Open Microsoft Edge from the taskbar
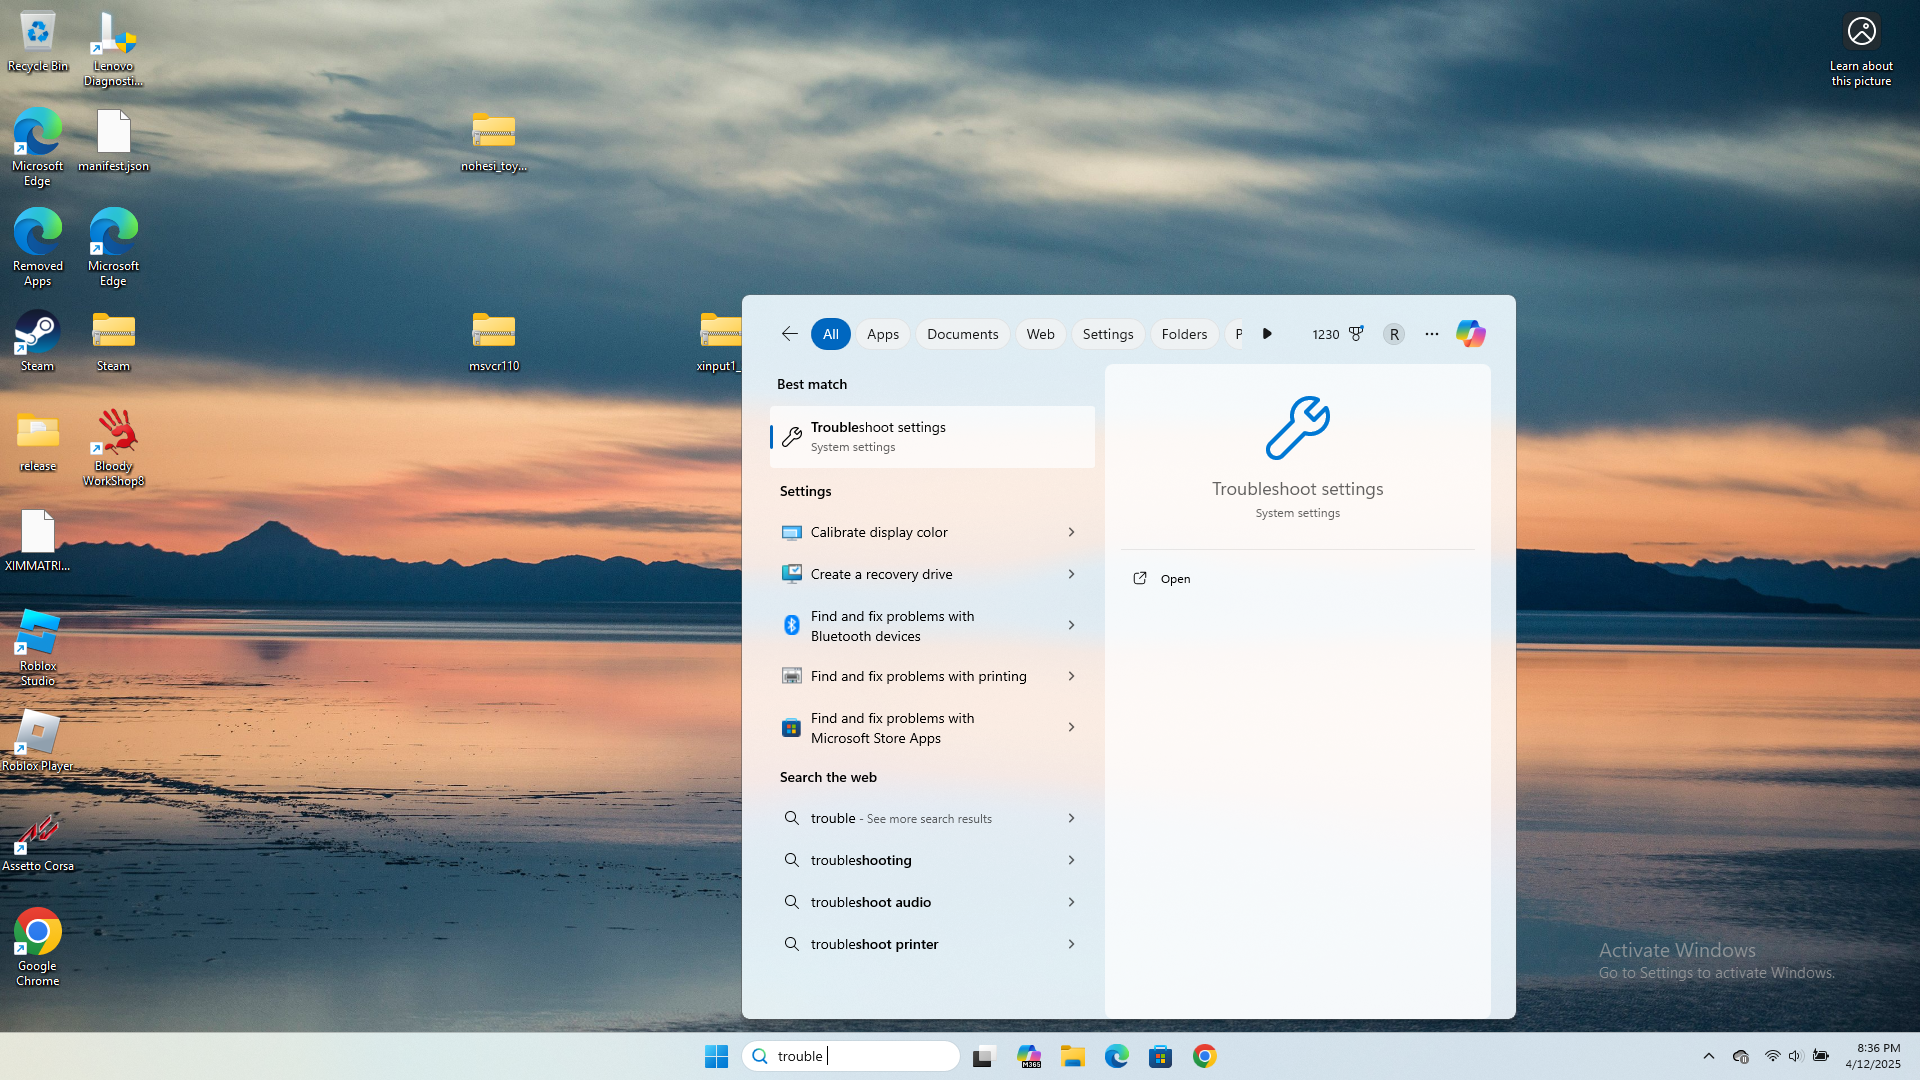Image resolution: width=1920 pixels, height=1080 pixels. pyautogui.click(x=1117, y=1056)
